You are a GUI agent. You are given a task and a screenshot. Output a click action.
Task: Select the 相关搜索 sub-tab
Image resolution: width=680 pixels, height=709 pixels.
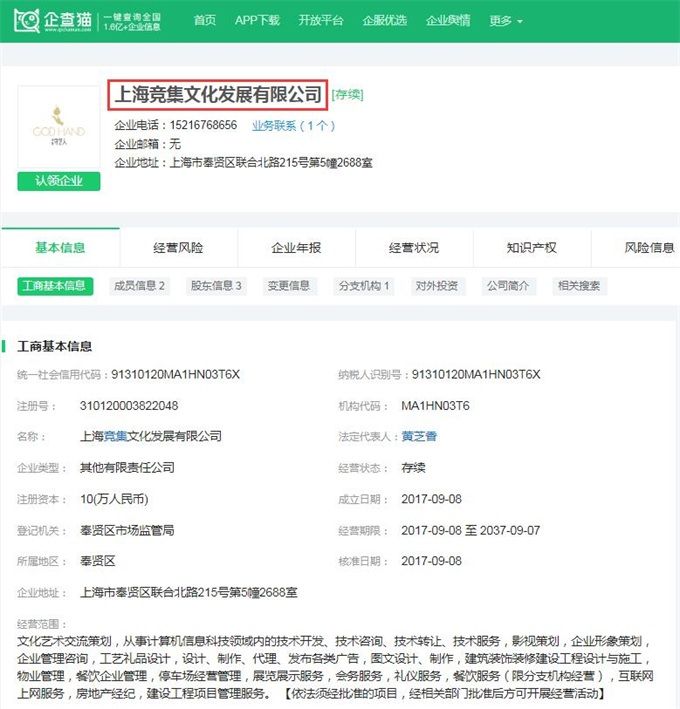pos(579,286)
